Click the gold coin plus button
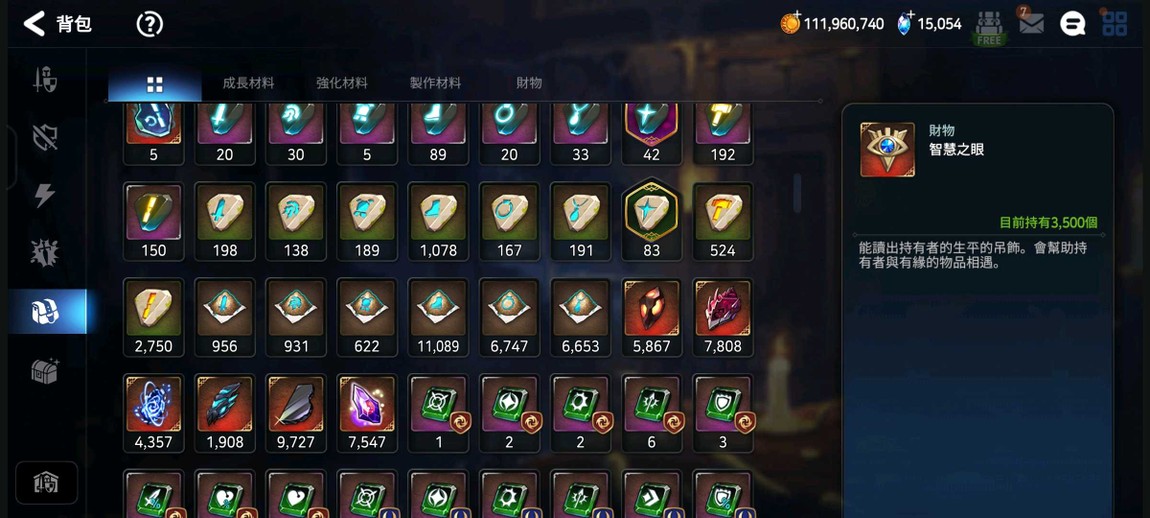The image size is (1150, 518). tap(790, 23)
